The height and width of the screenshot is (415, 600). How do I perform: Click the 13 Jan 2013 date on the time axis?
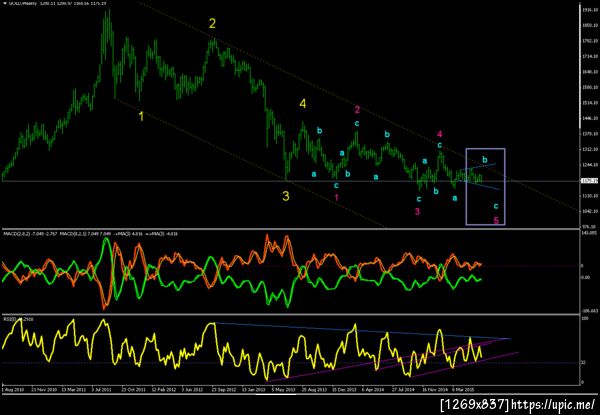[253, 389]
